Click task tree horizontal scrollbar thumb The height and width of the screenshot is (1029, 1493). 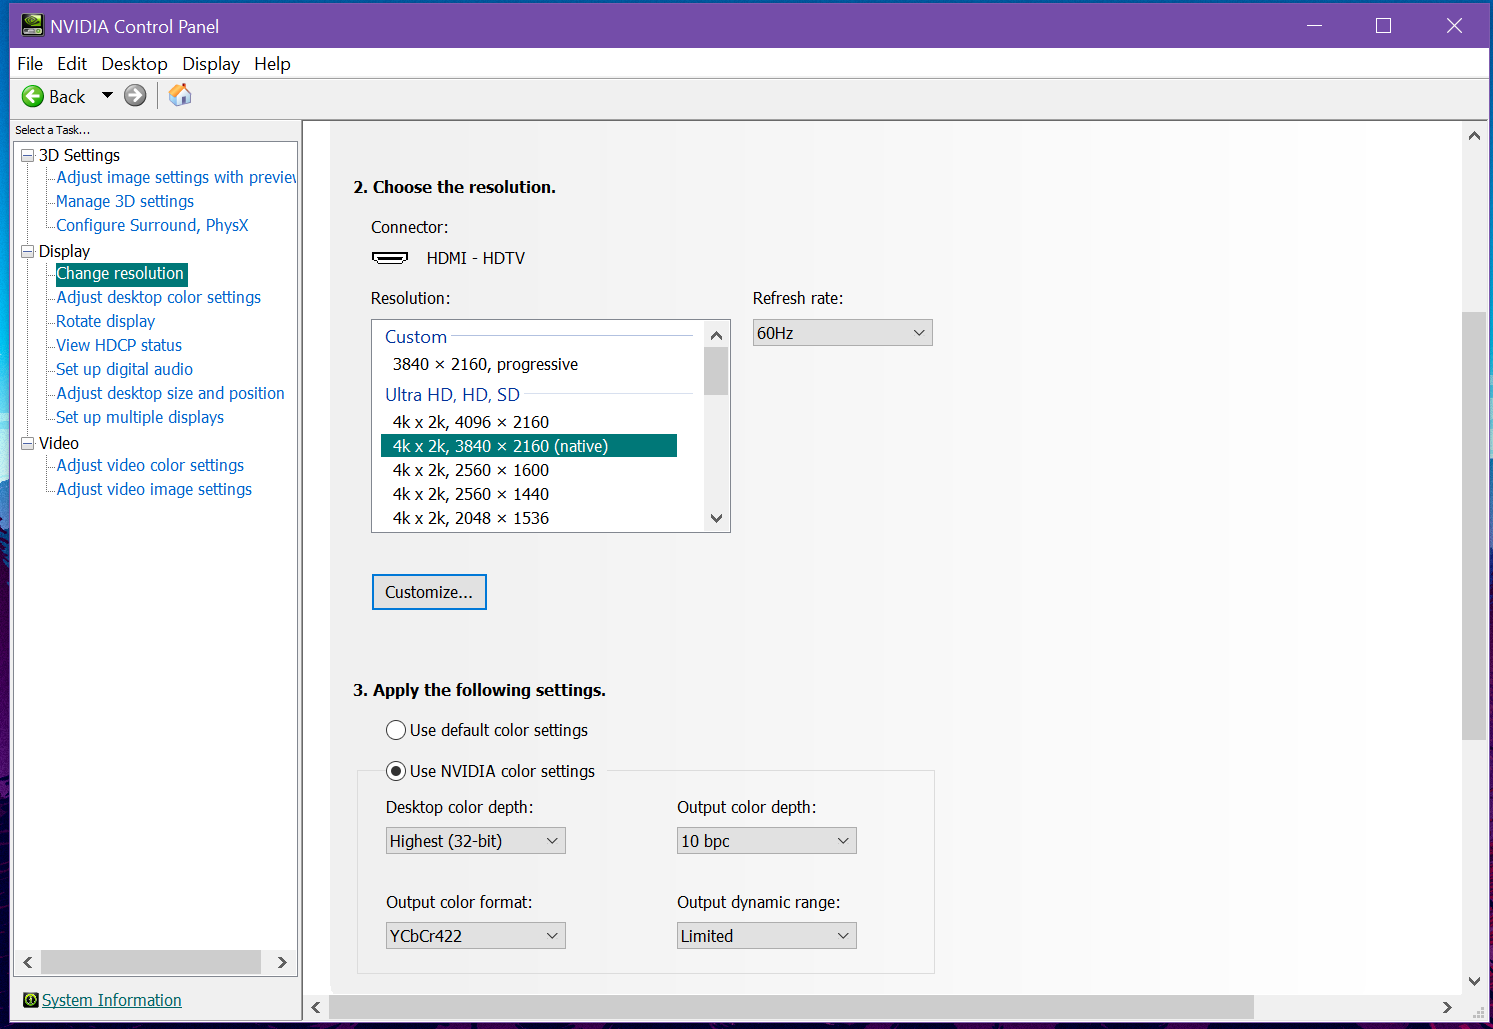tap(151, 962)
